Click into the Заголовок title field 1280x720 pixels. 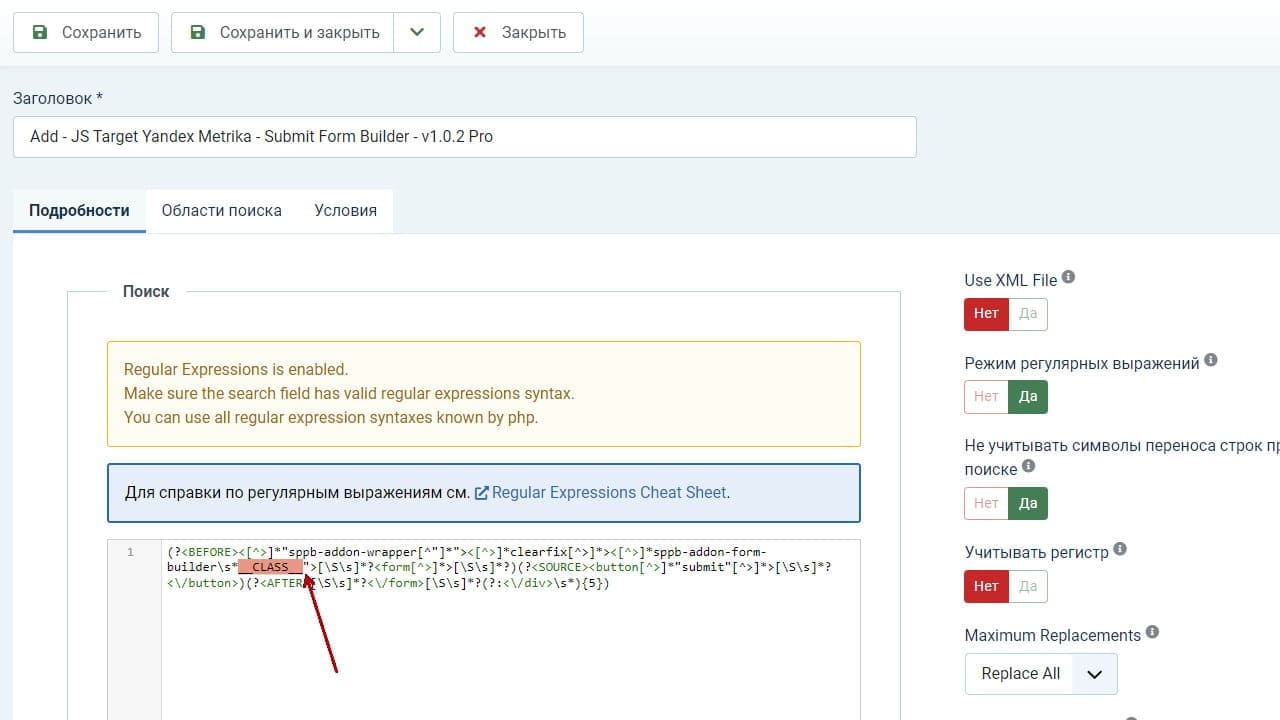tap(465, 137)
